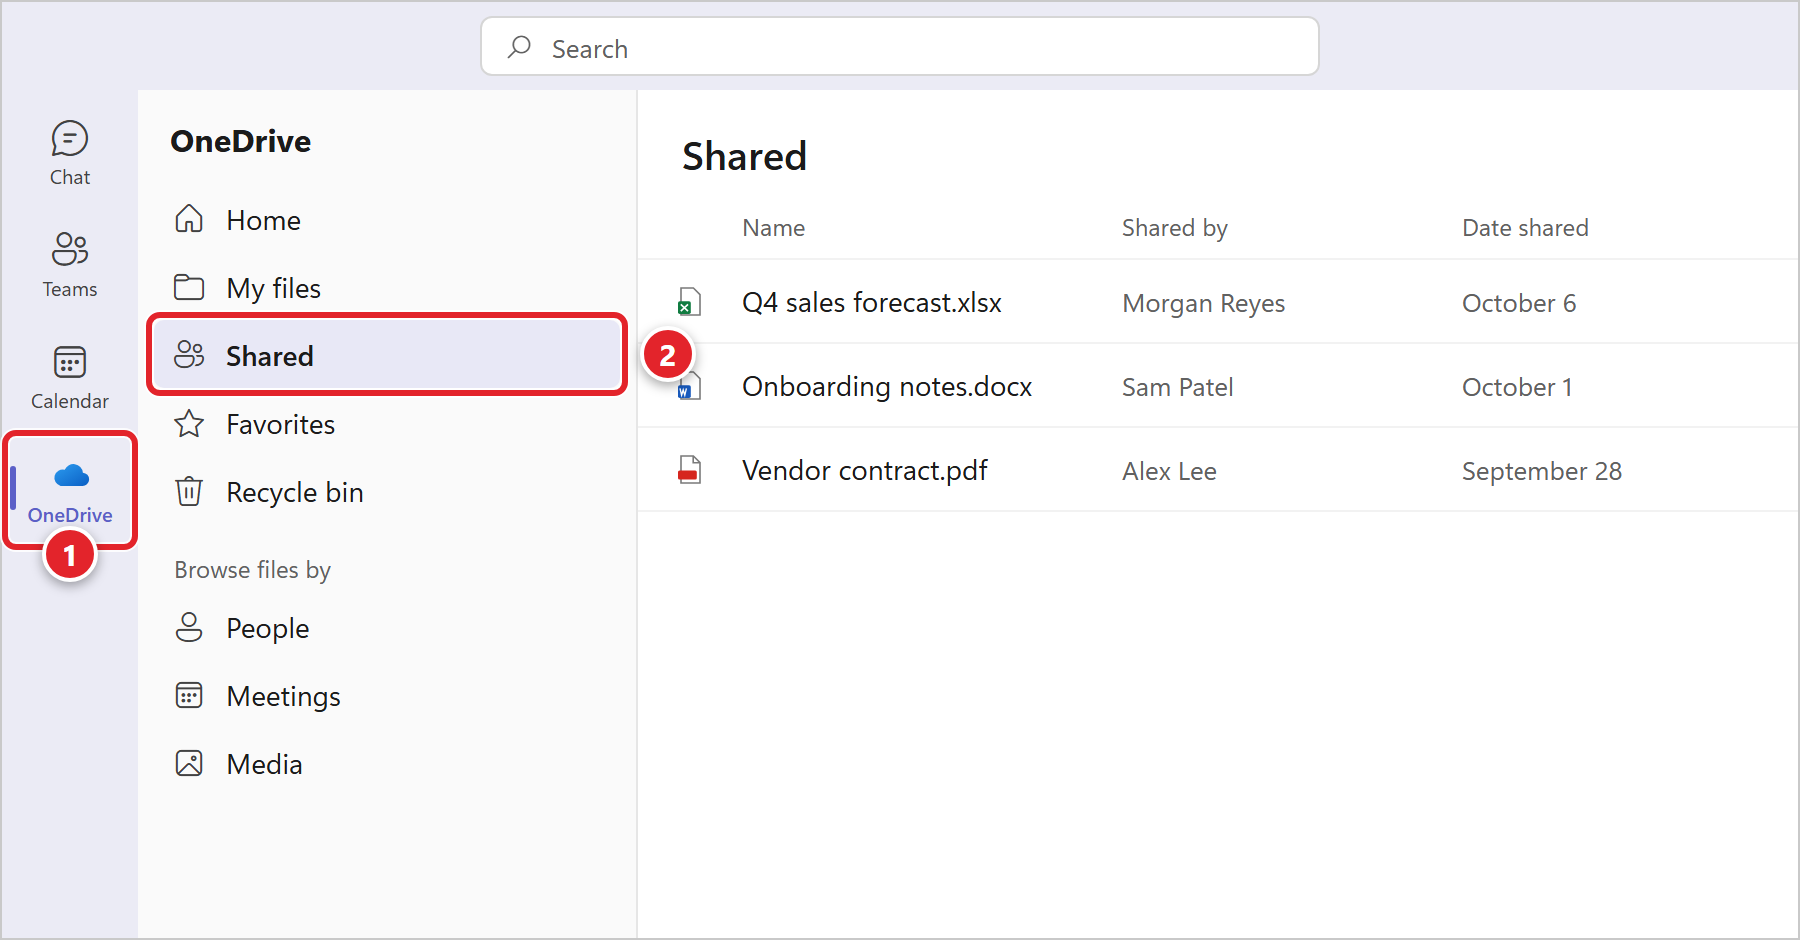Click the OneDrive panel heading

(240, 141)
